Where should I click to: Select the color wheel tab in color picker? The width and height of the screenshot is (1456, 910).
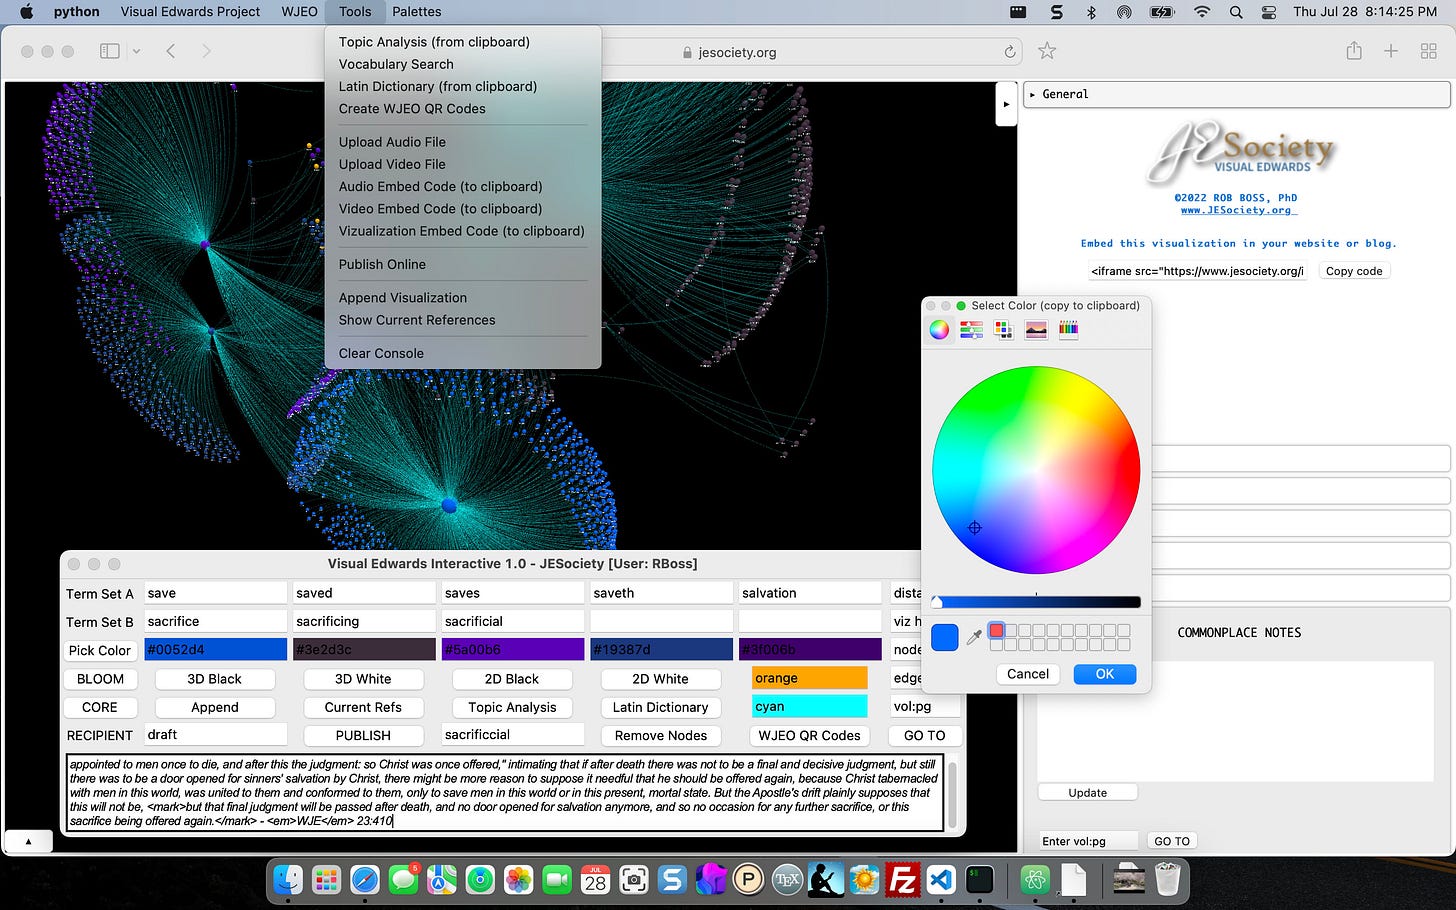(x=939, y=330)
